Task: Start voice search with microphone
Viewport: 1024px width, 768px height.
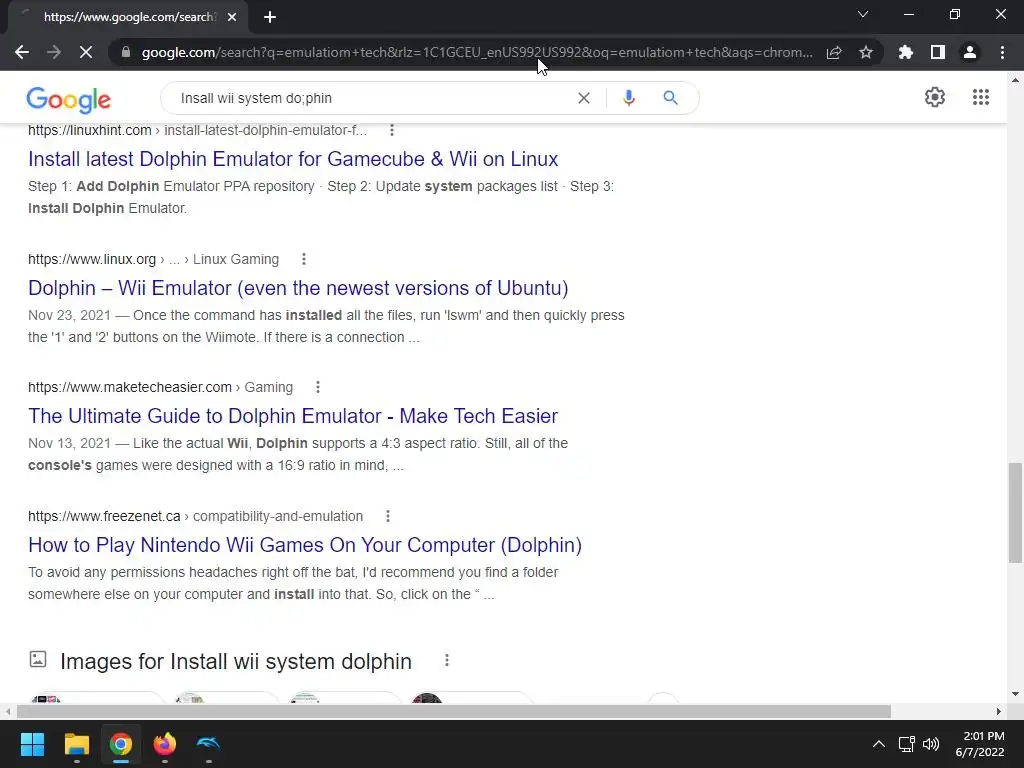Action: [x=629, y=98]
